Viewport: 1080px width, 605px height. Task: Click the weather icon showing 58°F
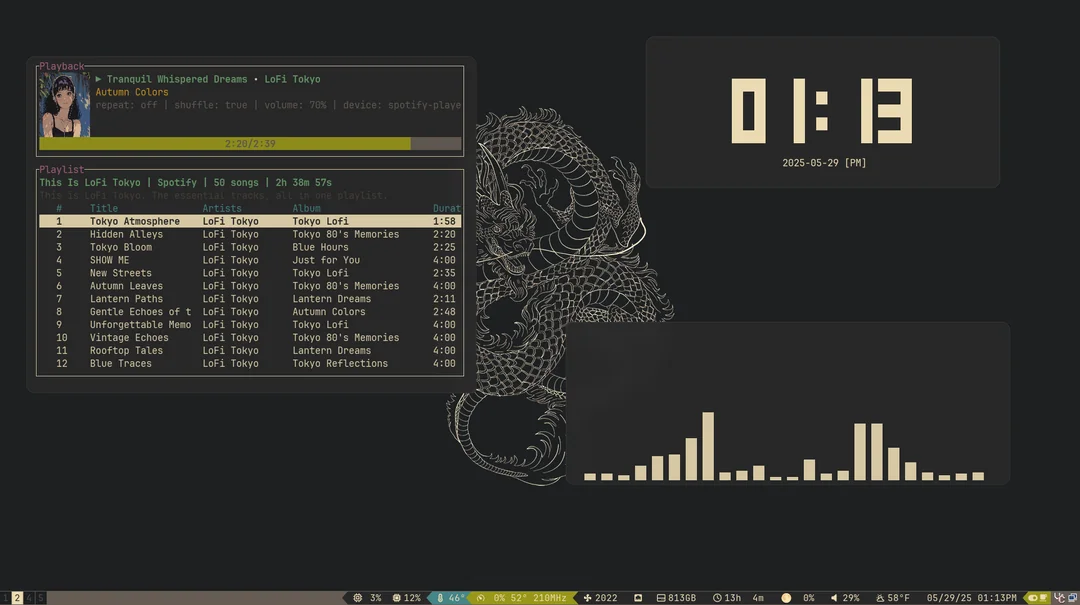pos(880,598)
